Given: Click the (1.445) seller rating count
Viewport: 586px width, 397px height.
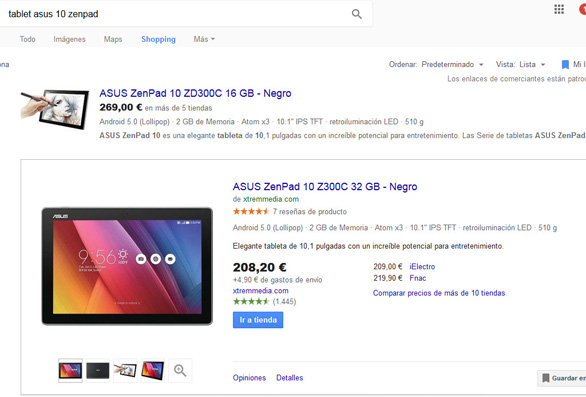Looking at the screenshot, I should pos(284,301).
